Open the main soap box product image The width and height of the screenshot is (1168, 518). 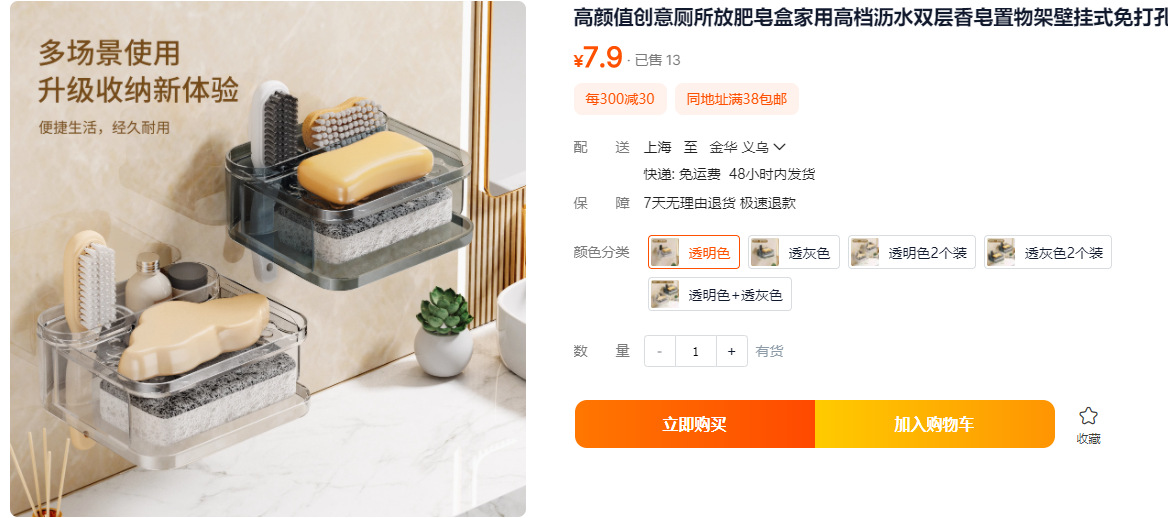click(268, 259)
